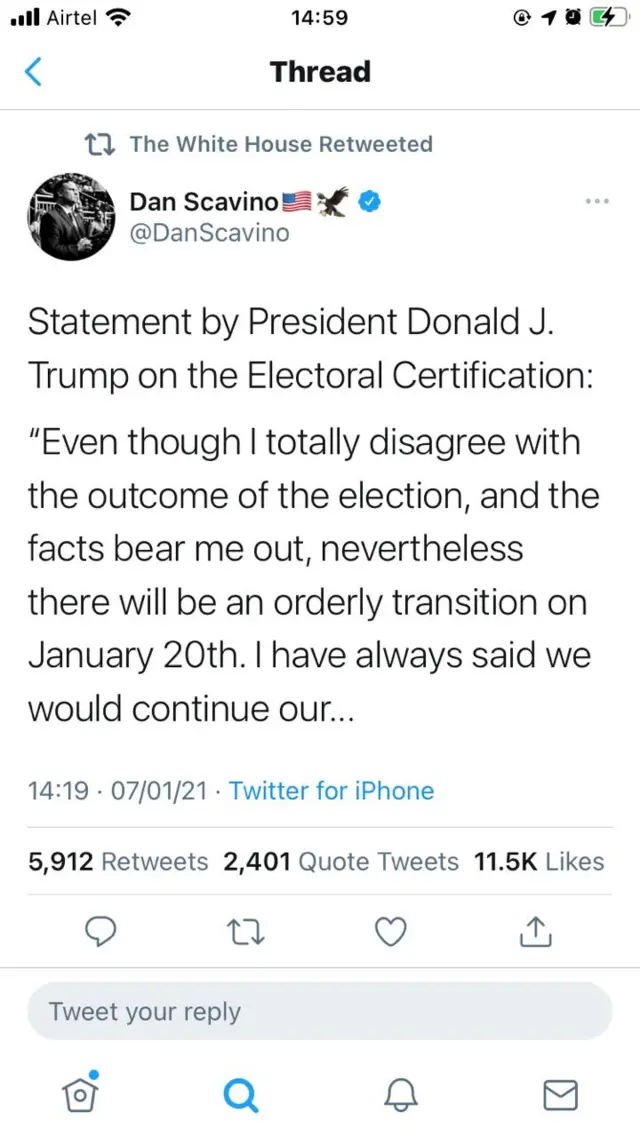This screenshot has width=640, height=1137.
Task: Retweet using the retweet arrows icon
Action: pyautogui.click(x=245, y=932)
